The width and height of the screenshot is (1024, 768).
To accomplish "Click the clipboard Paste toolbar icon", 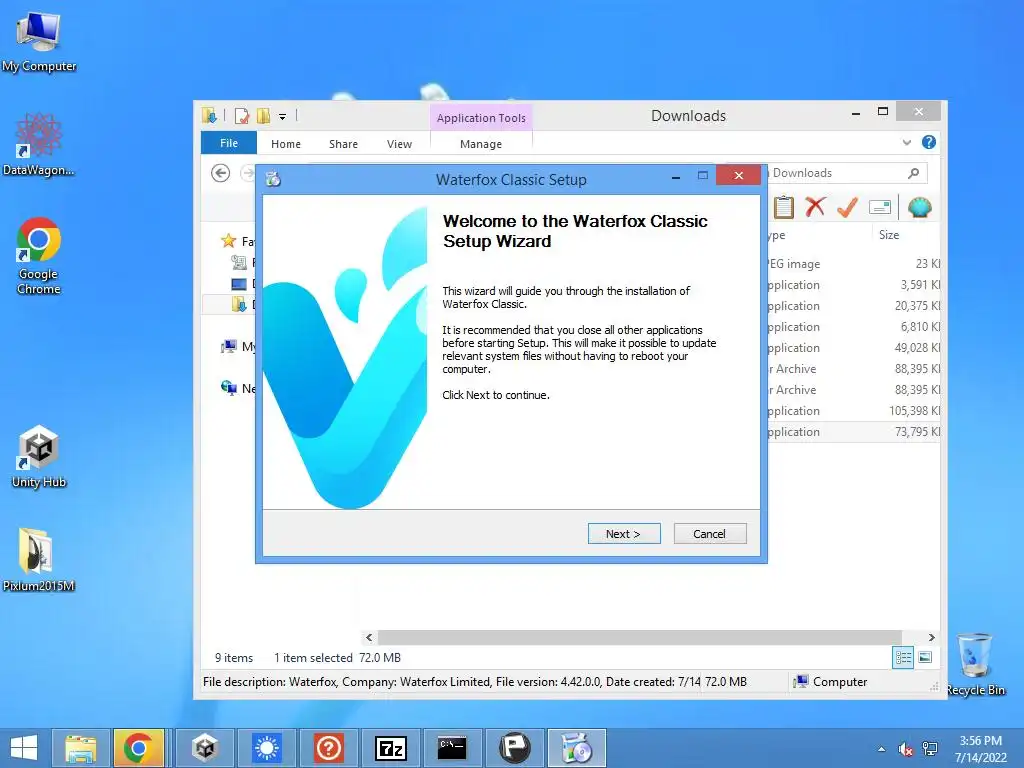I will click(x=784, y=208).
